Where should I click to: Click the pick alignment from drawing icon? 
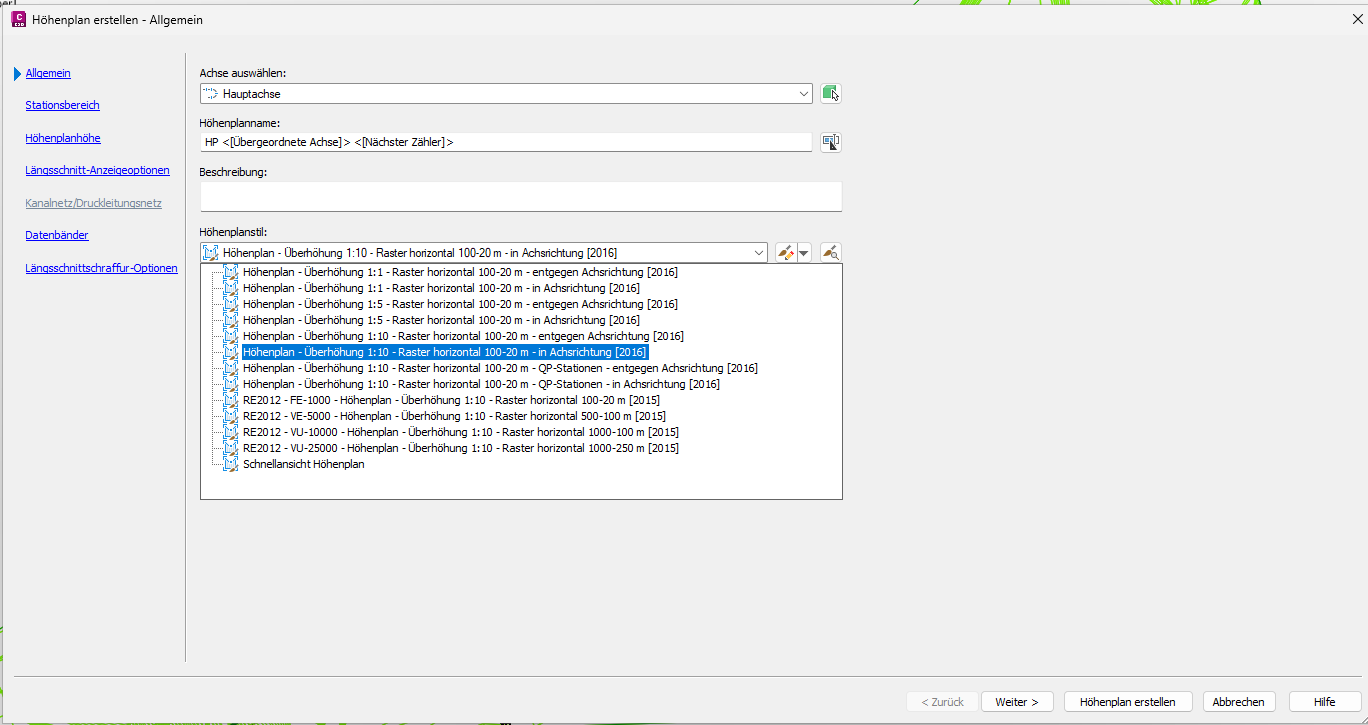(830, 93)
